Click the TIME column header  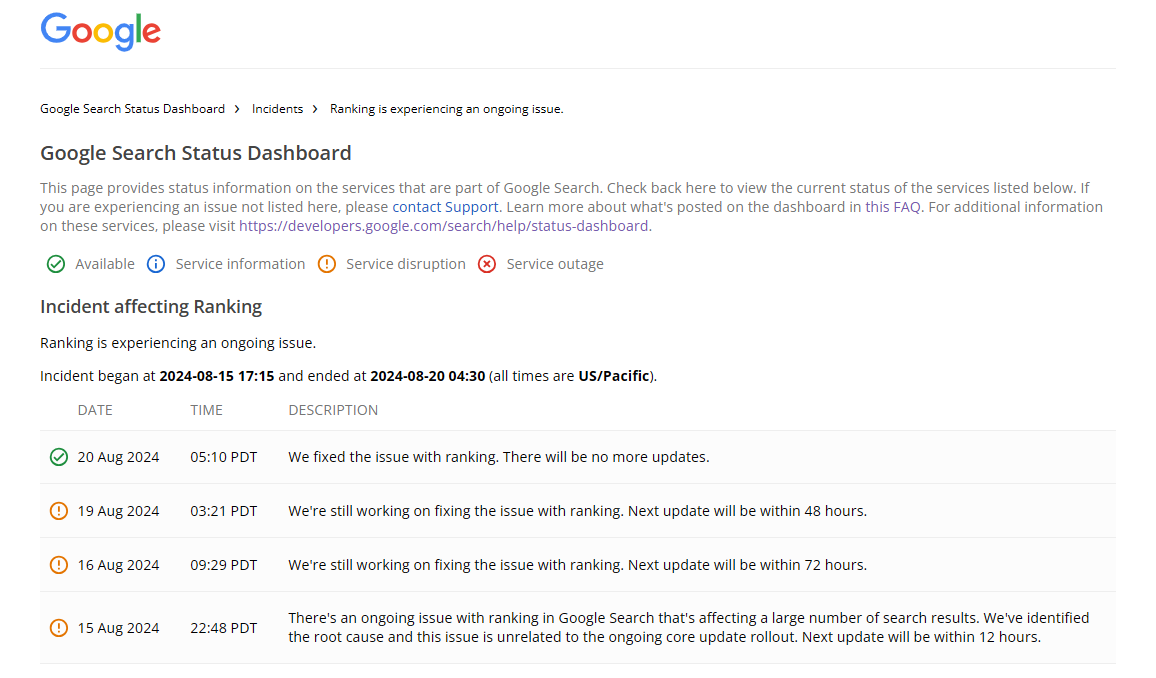[x=206, y=410]
